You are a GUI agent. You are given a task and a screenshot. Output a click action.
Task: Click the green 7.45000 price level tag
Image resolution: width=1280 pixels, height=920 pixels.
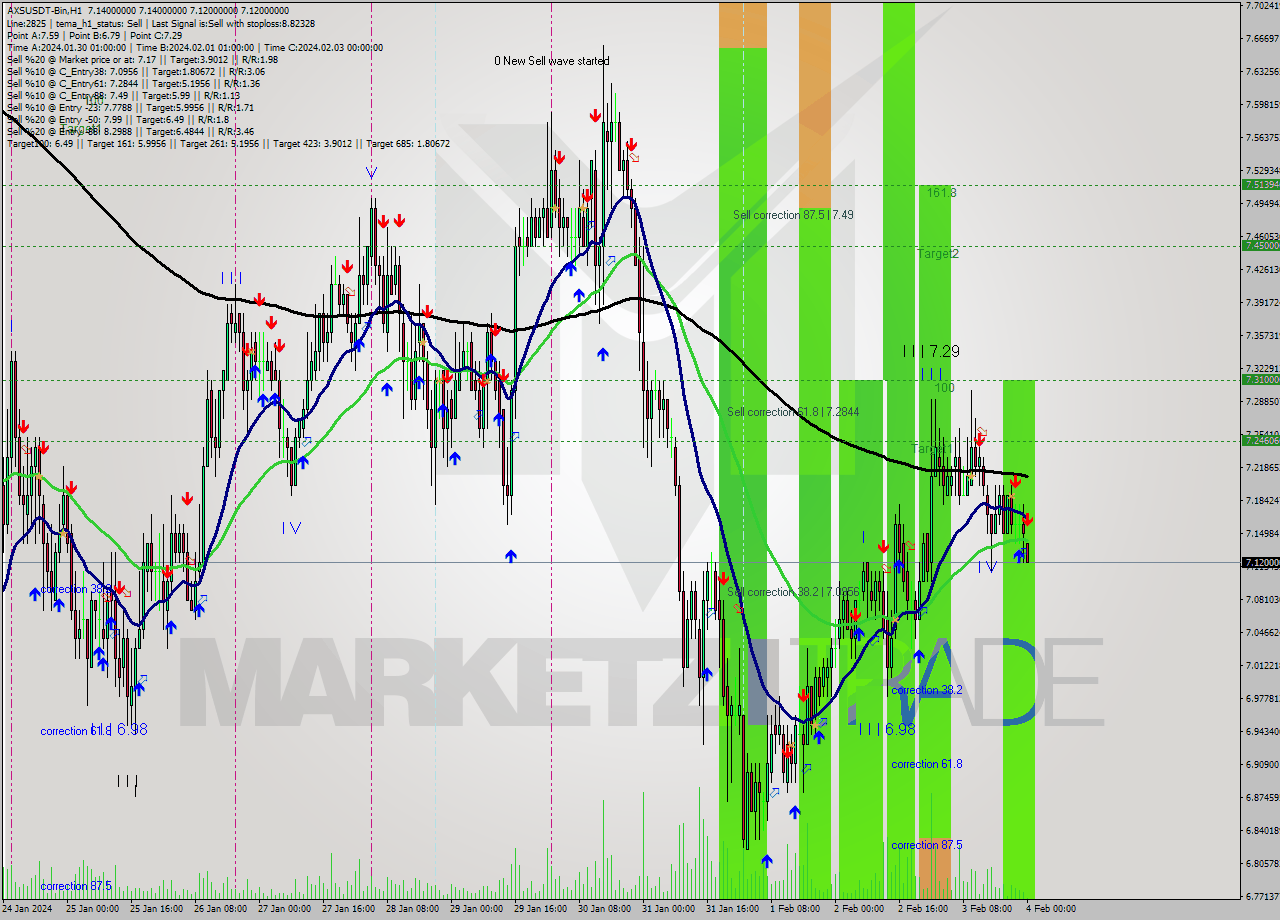pos(1260,245)
